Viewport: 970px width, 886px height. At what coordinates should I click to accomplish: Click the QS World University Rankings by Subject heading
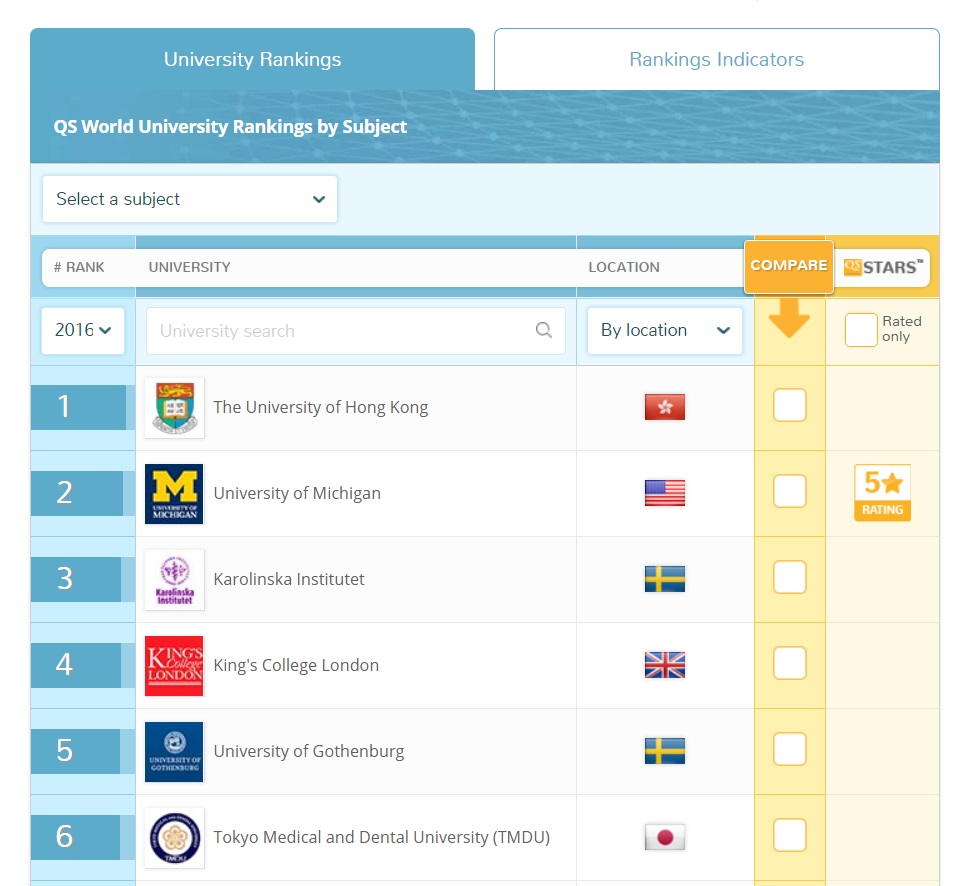[230, 127]
